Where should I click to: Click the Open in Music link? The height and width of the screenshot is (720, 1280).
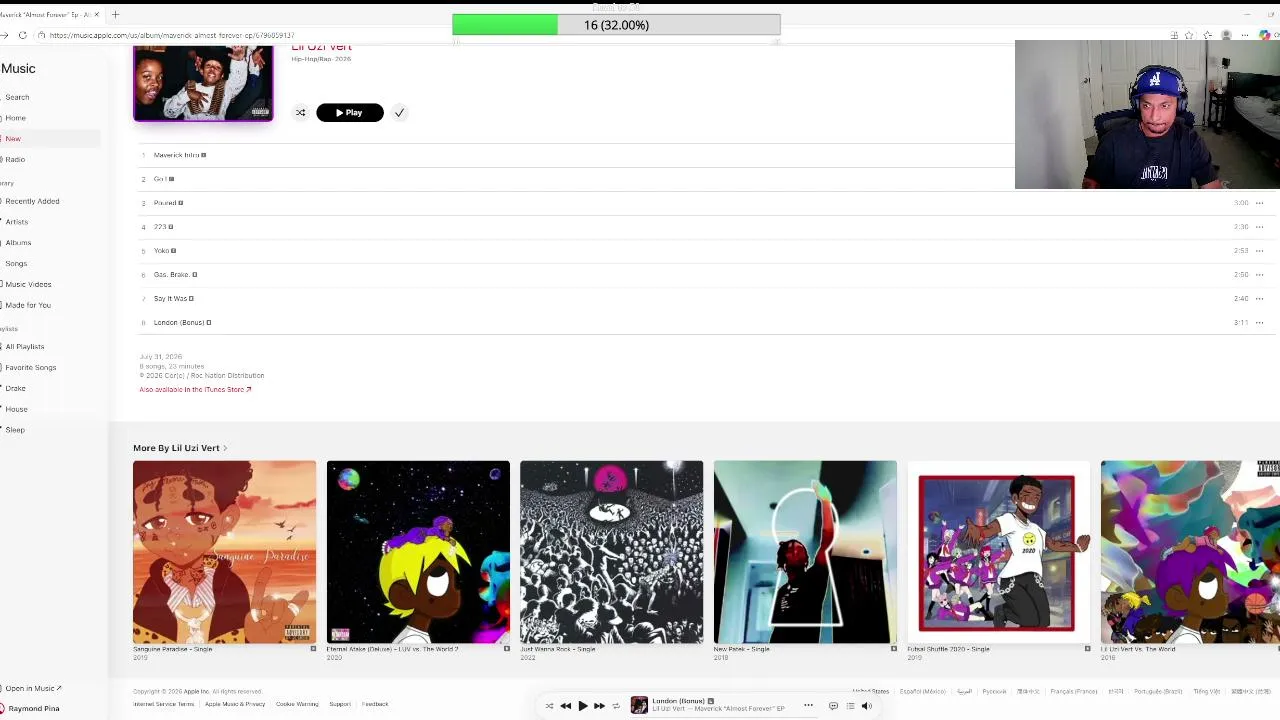click(33, 688)
